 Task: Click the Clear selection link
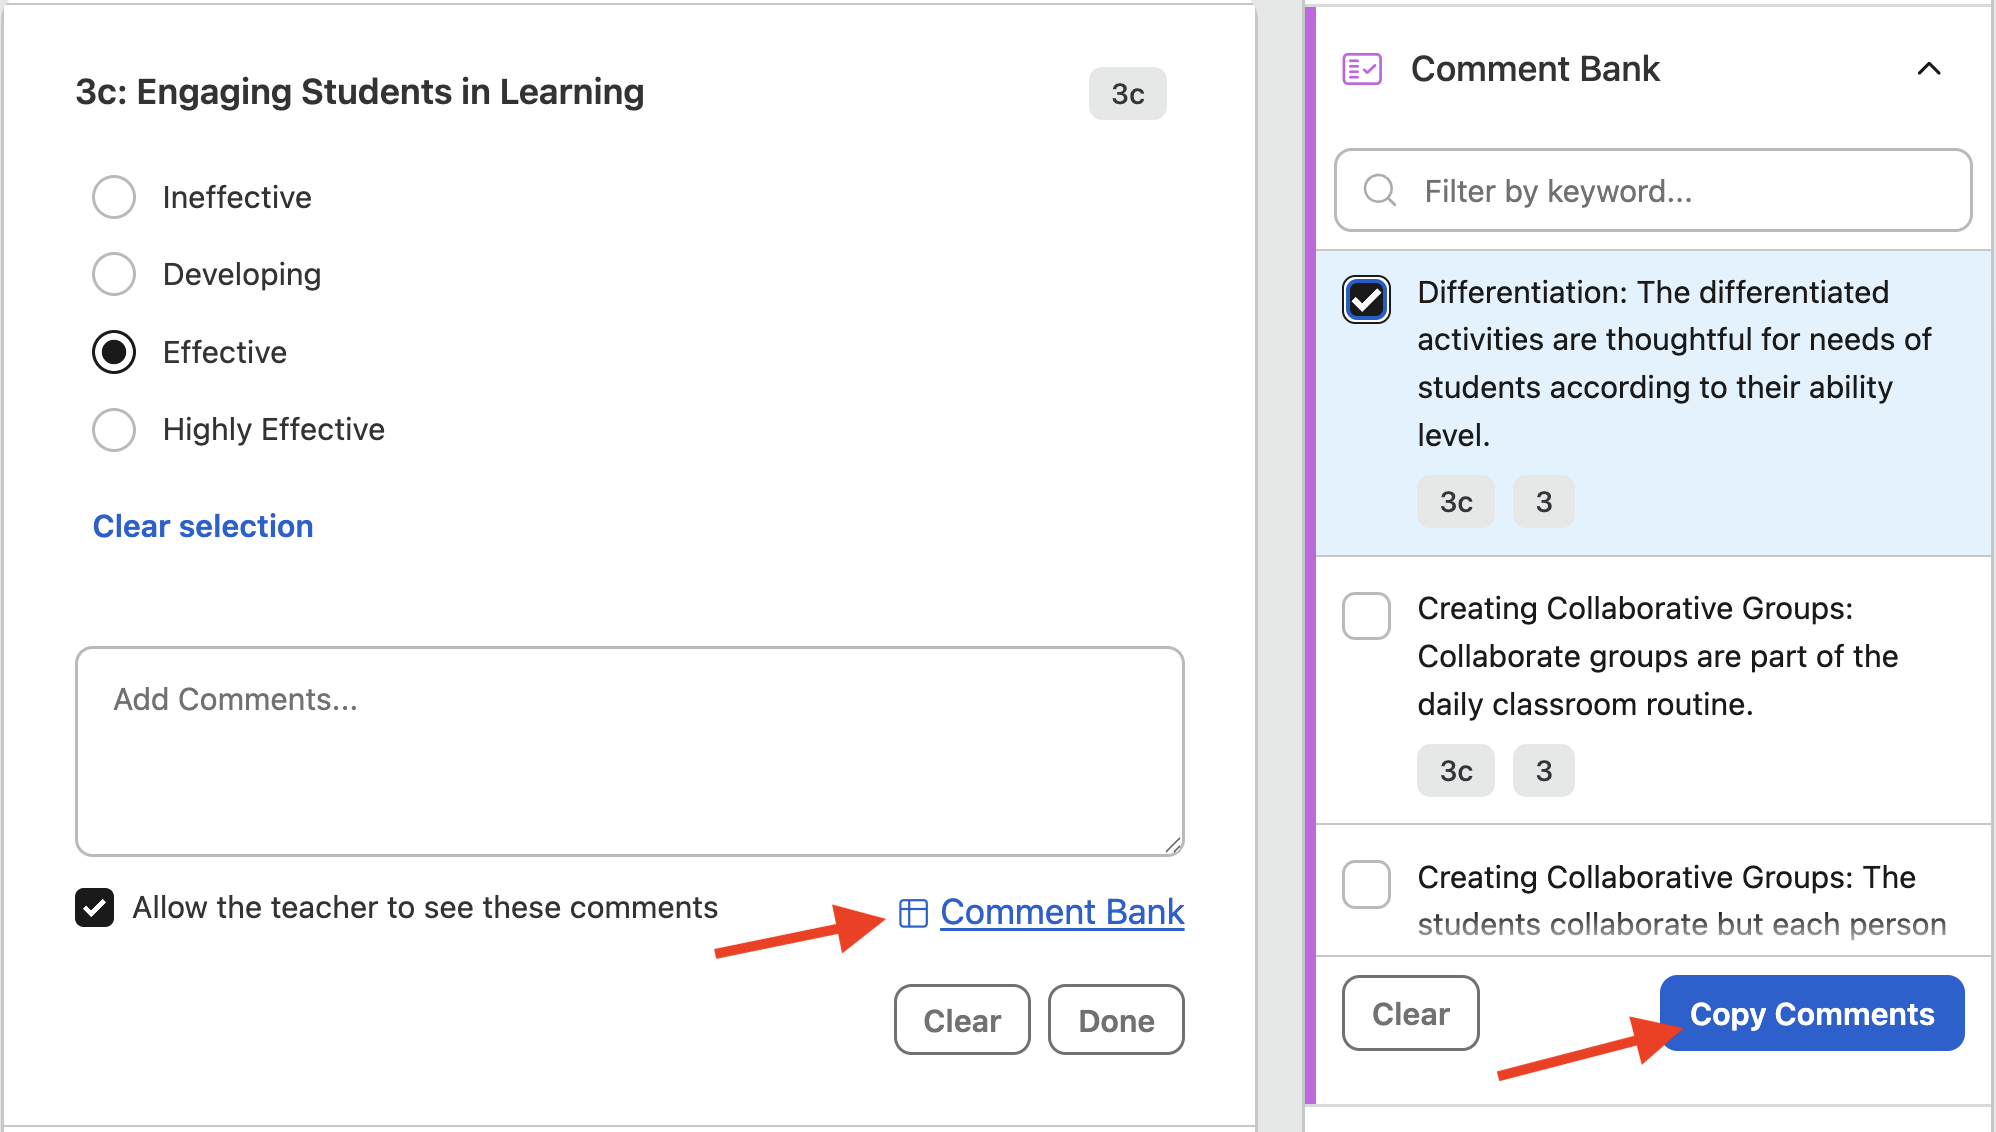click(x=203, y=526)
